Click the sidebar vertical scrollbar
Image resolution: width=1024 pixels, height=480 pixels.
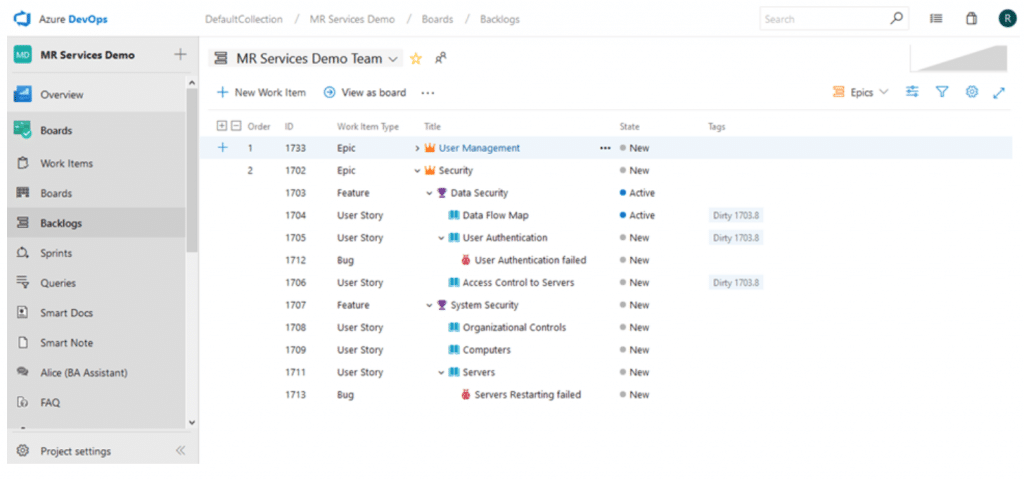192,170
